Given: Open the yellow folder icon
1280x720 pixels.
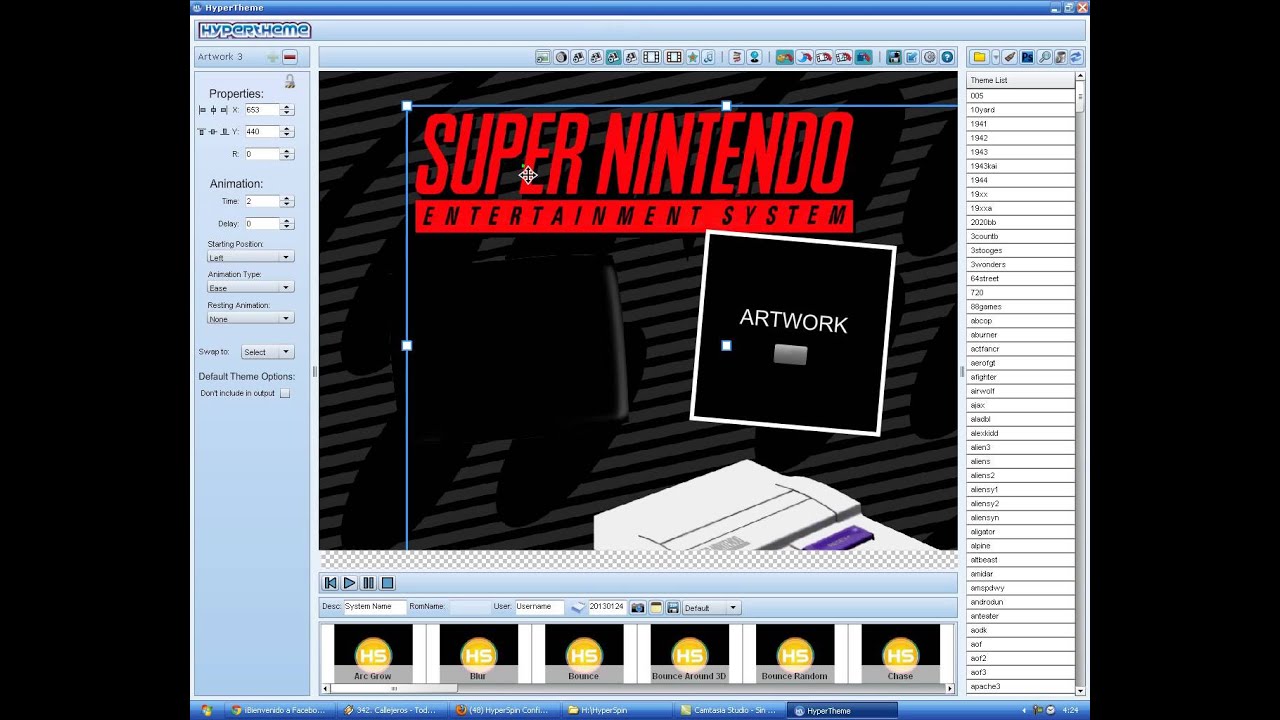Looking at the screenshot, I should (x=978, y=57).
